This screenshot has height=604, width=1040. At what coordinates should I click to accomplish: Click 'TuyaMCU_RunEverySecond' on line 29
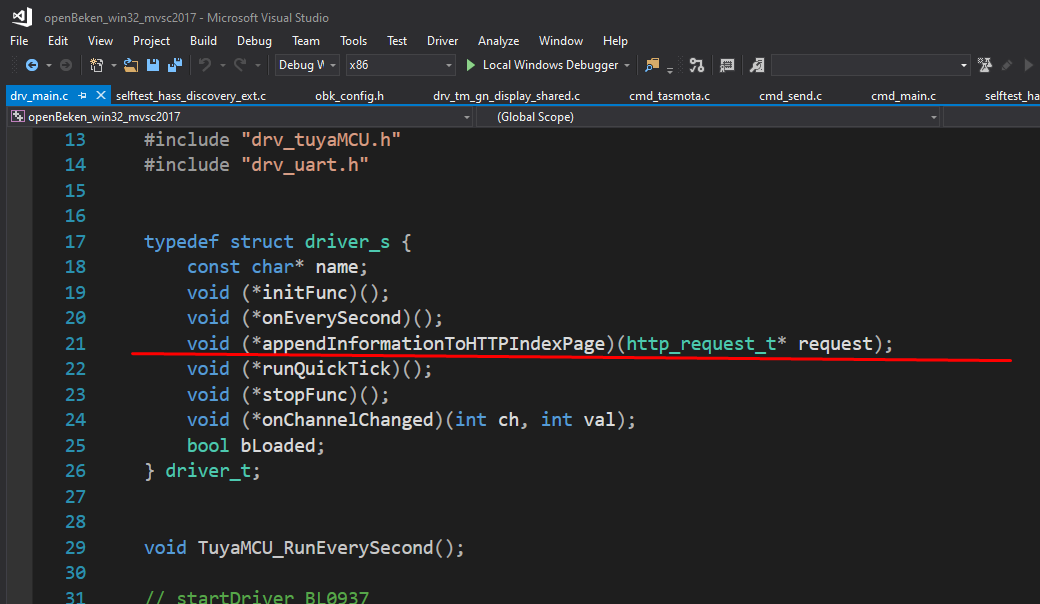[315, 548]
